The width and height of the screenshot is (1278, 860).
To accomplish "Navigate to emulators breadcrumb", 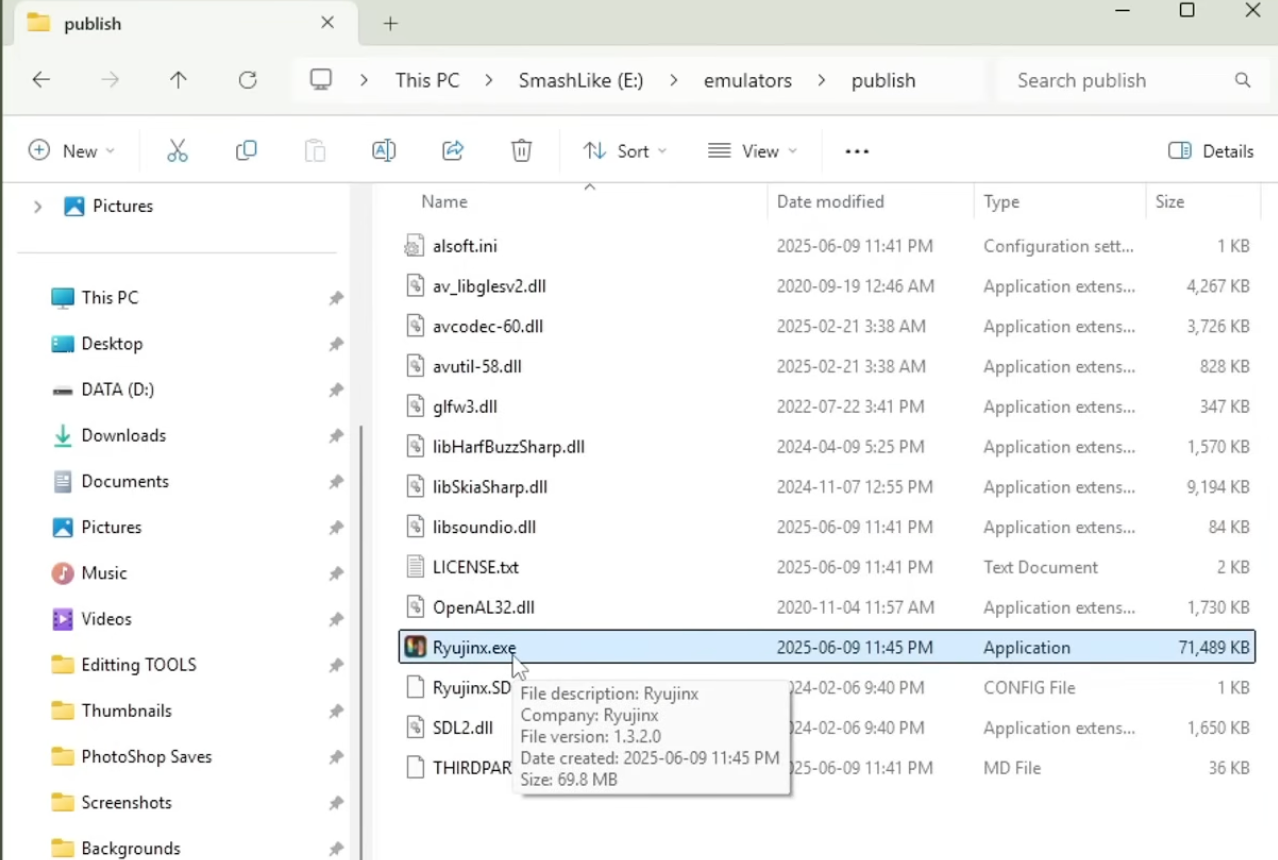I will pyautogui.click(x=747, y=80).
